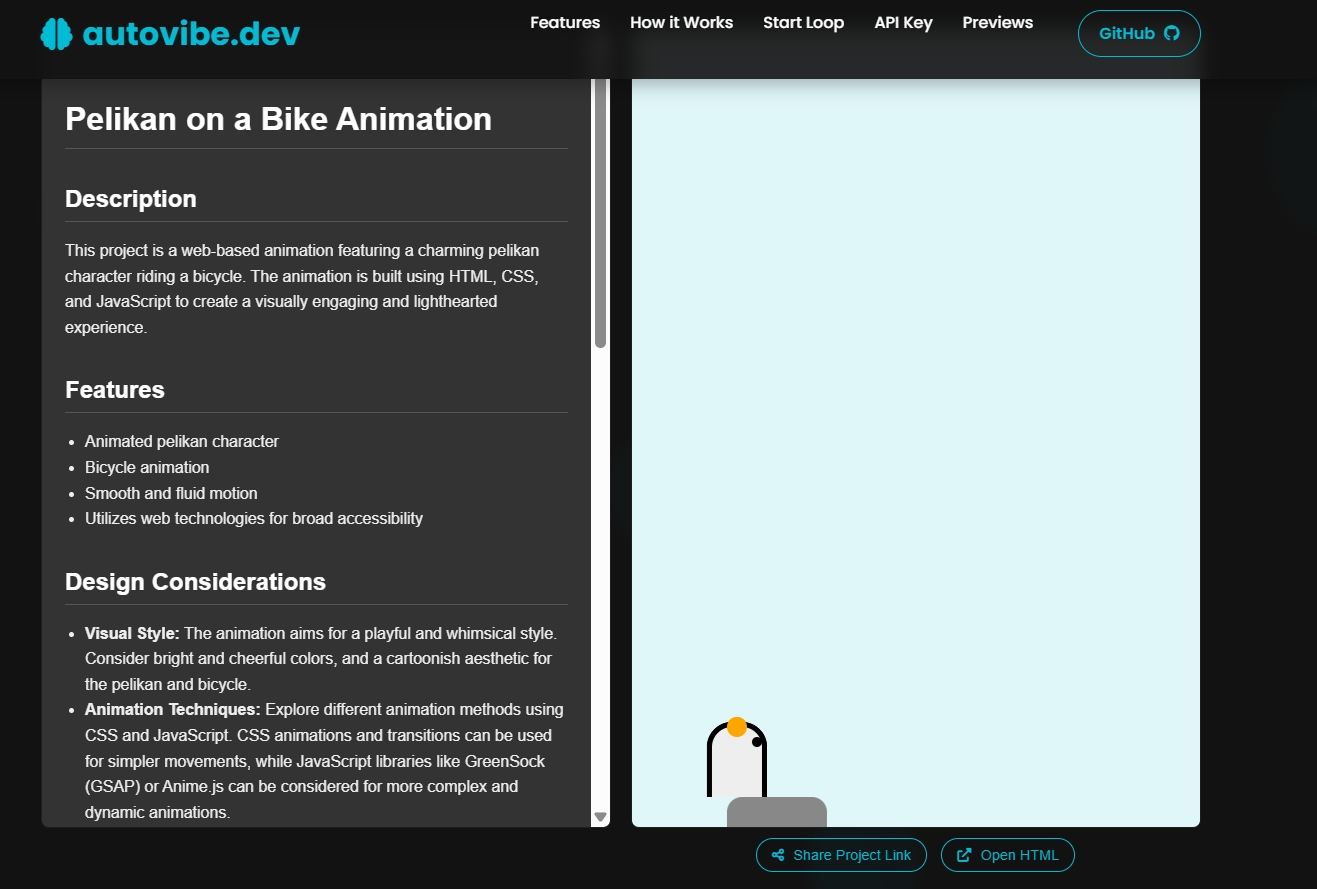Open the API Key menu item

pos(903,22)
